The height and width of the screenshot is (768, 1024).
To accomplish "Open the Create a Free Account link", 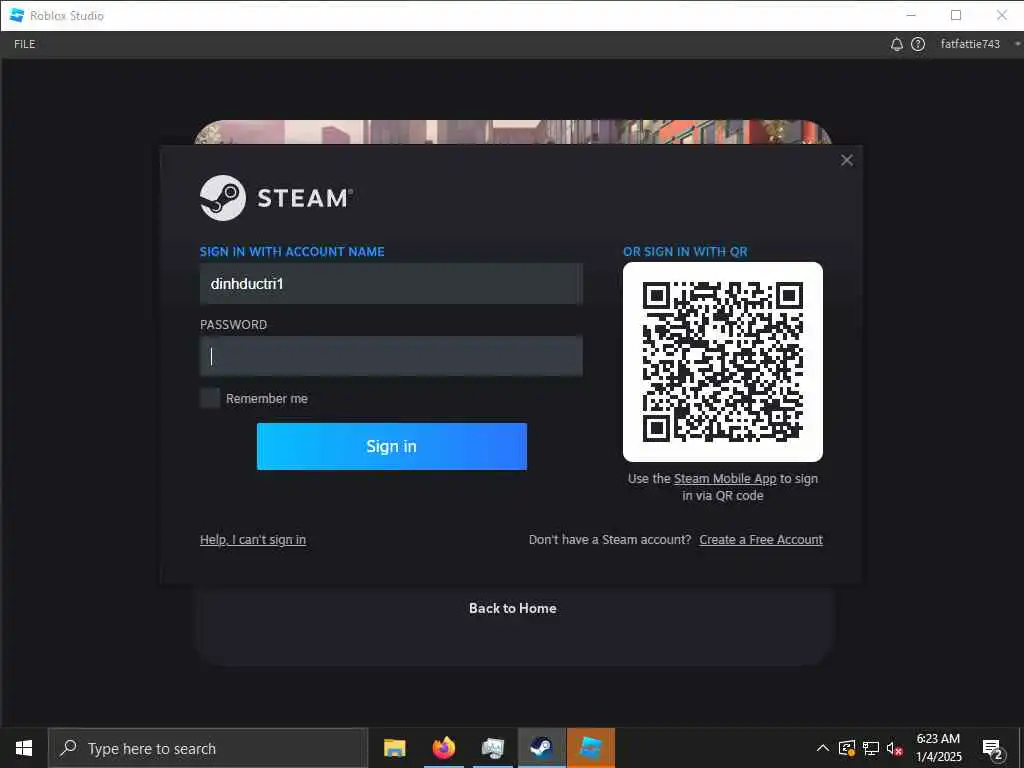I will (761, 539).
